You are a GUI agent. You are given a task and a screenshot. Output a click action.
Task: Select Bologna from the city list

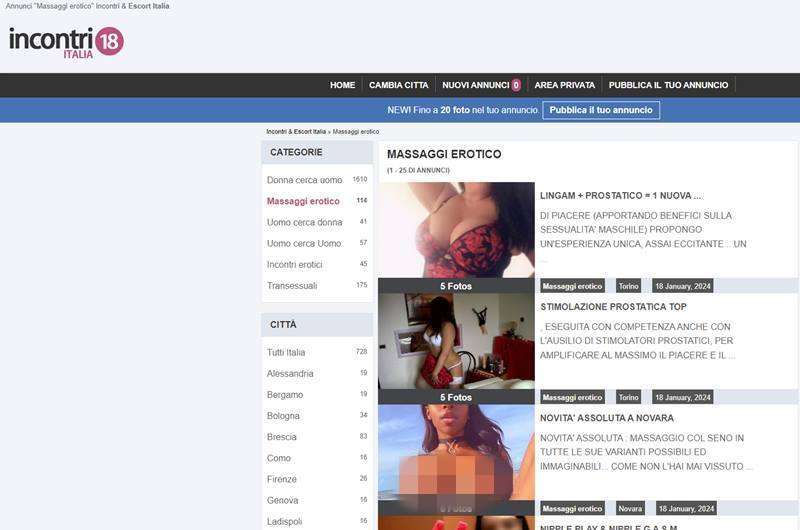pyautogui.click(x=283, y=416)
